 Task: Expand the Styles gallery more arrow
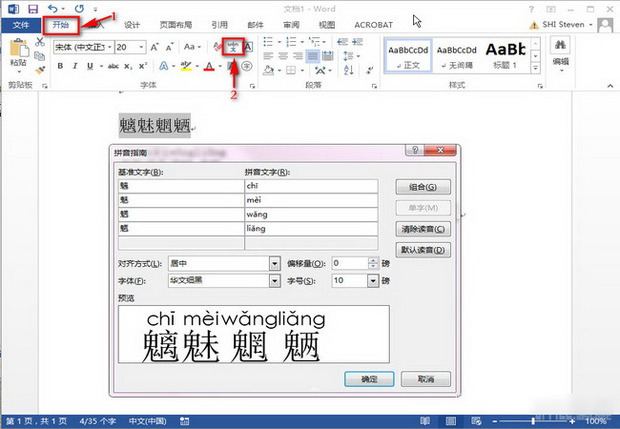(535, 68)
